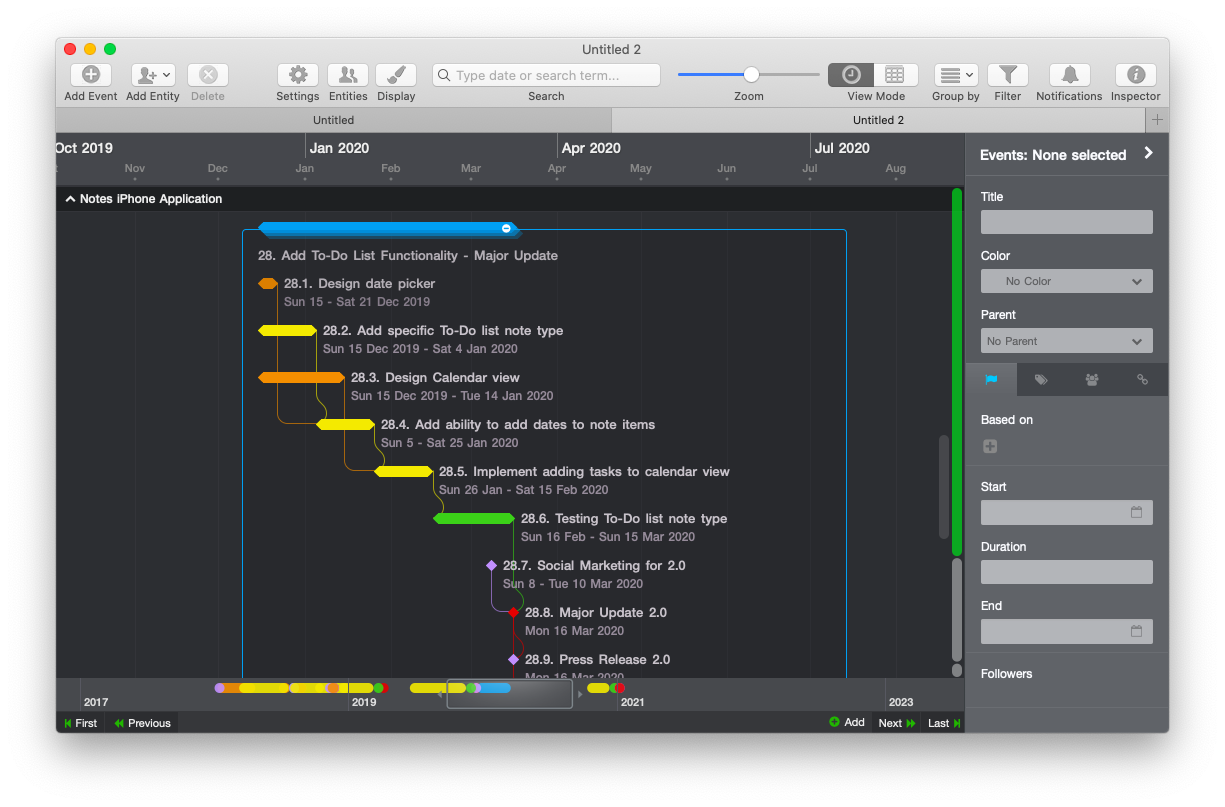Open Settings gear in toolbar
This screenshot has height=807, width=1225.
coord(298,75)
